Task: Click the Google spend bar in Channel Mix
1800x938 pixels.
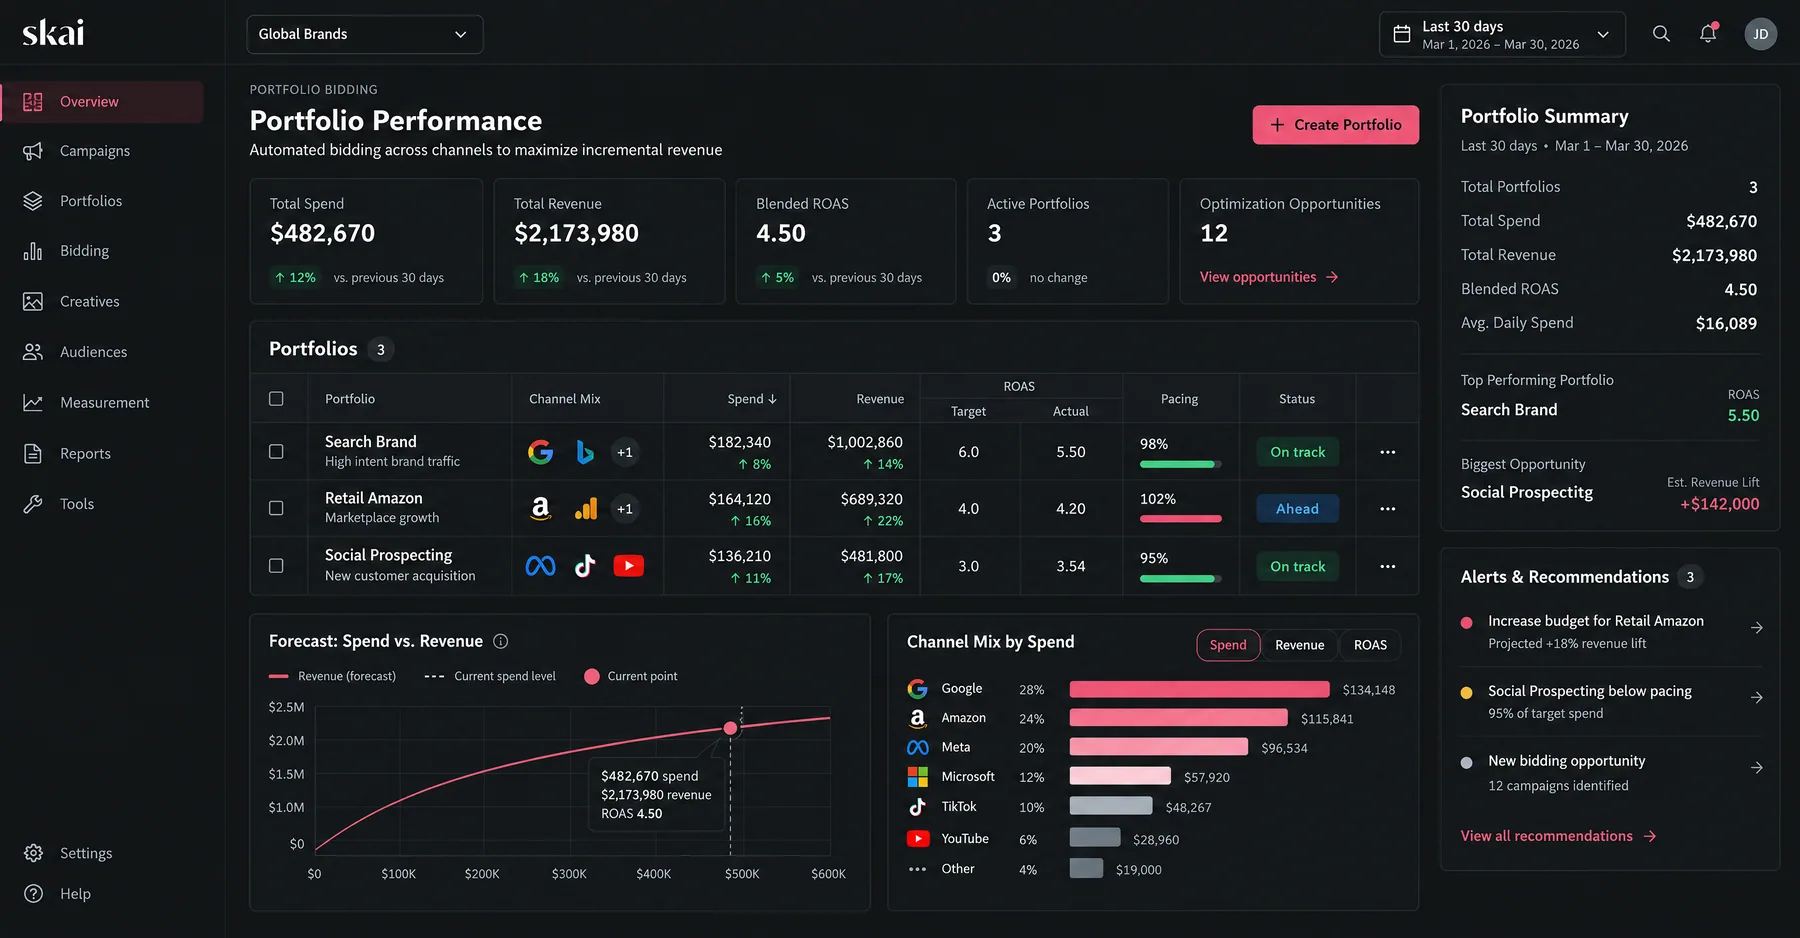Action: (1199, 689)
